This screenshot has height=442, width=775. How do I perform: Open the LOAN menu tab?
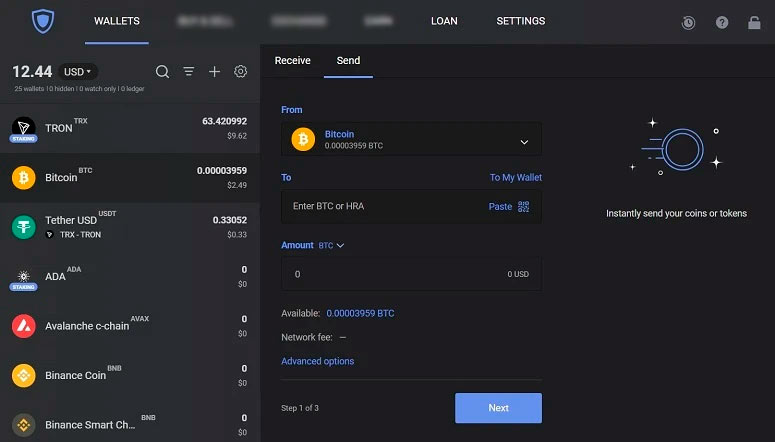(444, 21)
